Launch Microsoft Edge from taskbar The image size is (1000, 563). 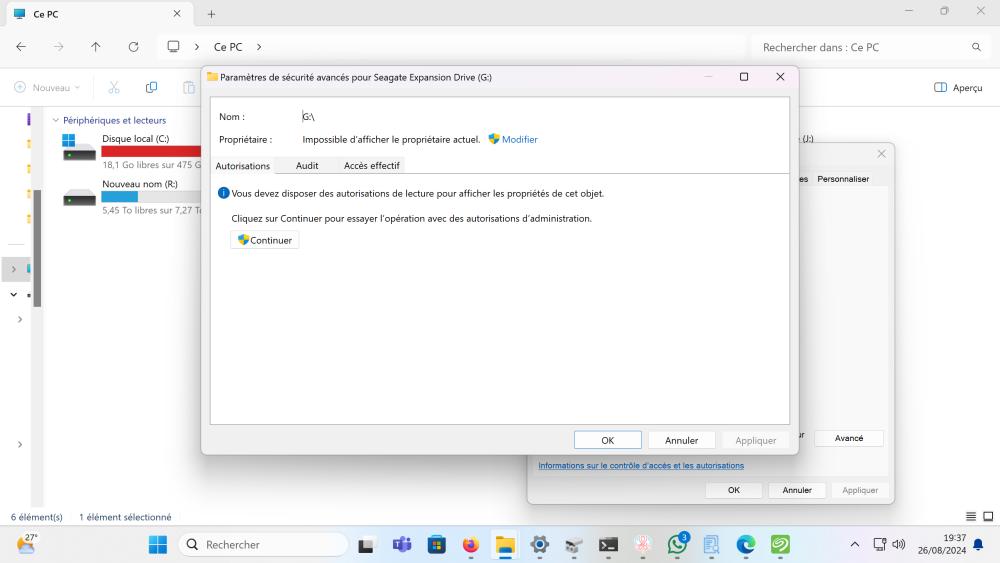[746, 545]
